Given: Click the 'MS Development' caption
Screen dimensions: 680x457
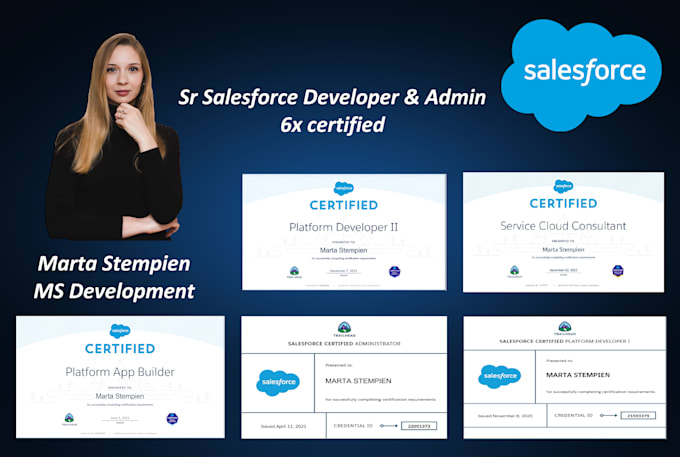Looking at the screenshot, I should coord(114,291).
